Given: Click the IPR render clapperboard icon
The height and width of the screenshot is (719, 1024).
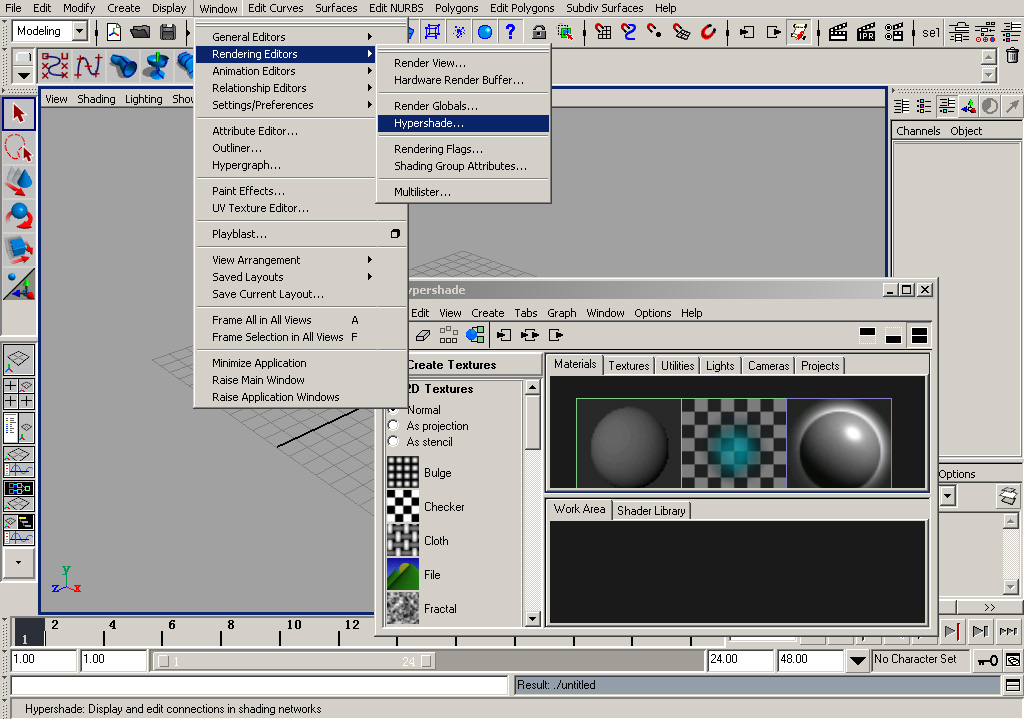Looking at the screenshot, I should [866, 31].
